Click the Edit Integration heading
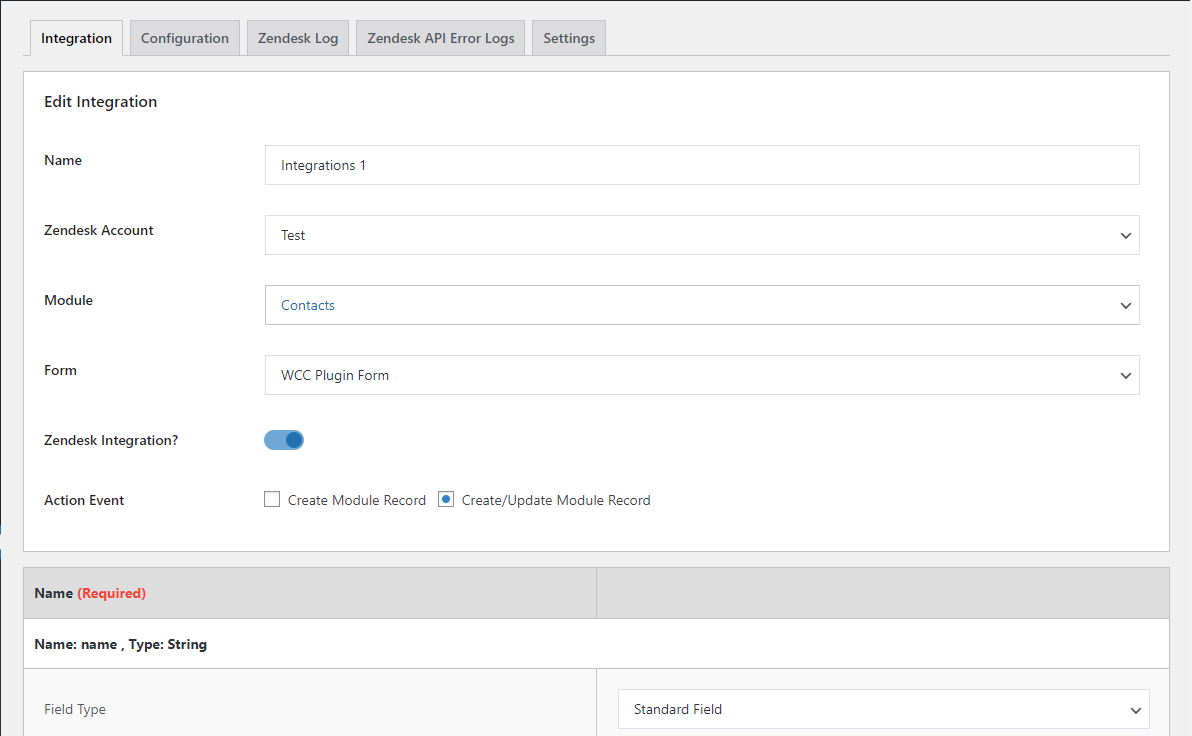Screen dimensions: 1192x736 (x=100, y=102)
